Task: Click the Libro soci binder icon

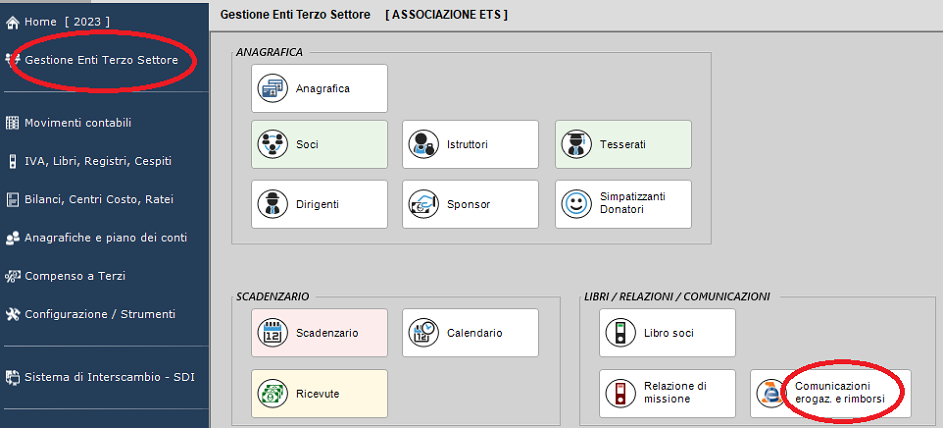Action: tap(621, 333)
